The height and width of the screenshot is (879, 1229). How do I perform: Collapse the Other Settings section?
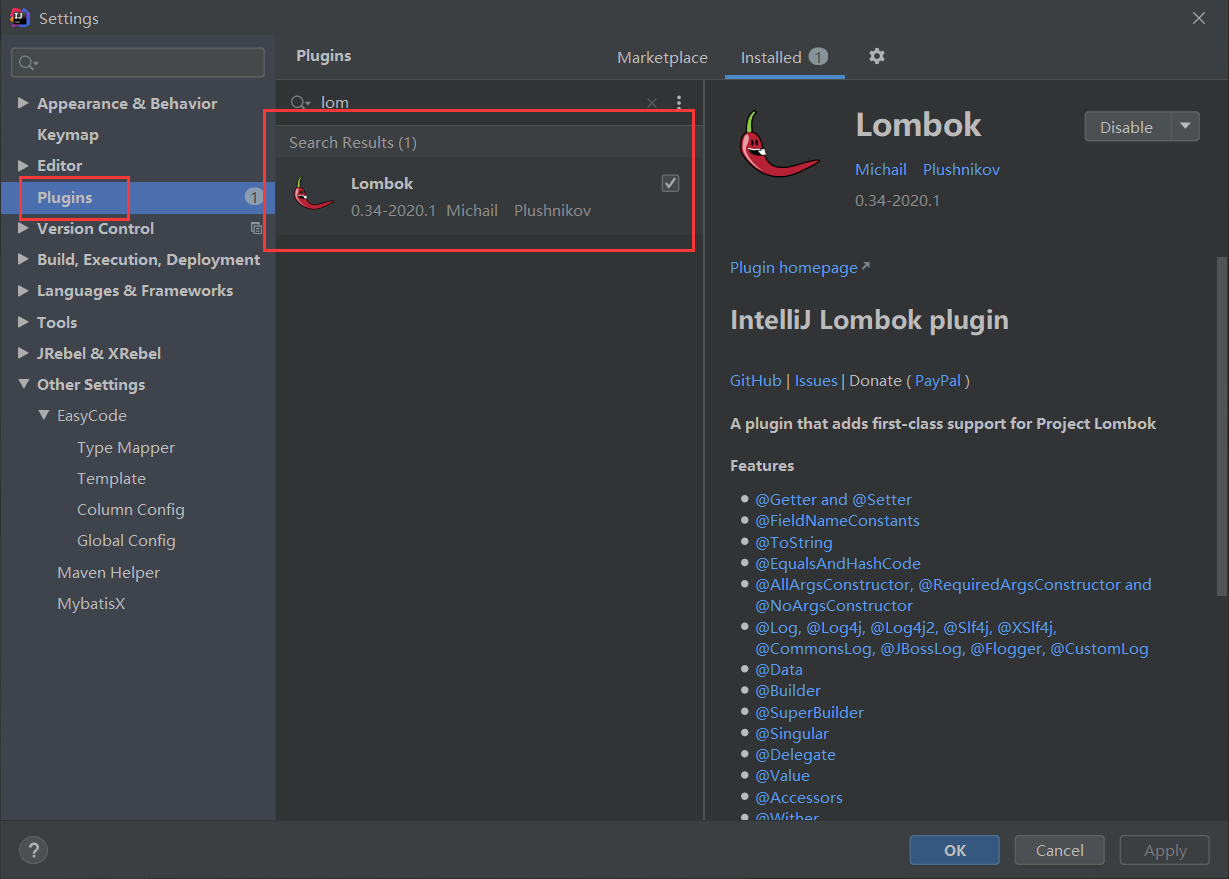23,384
